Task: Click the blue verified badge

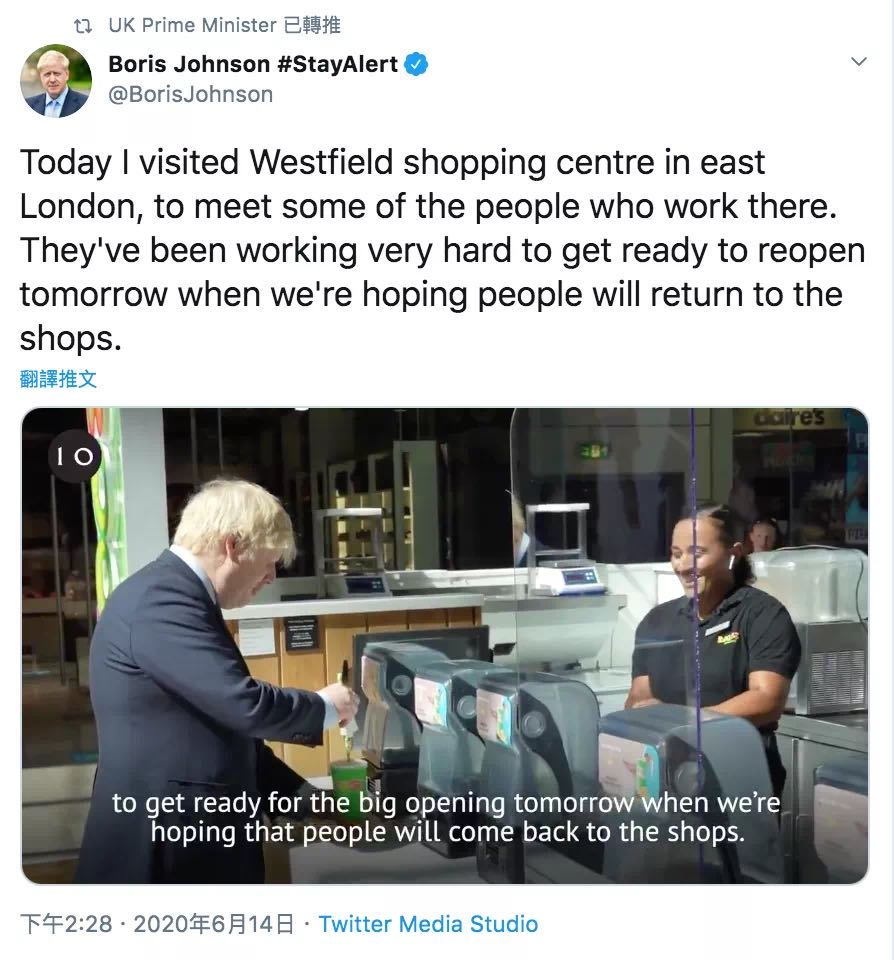Action: click(x=416, y=64)
